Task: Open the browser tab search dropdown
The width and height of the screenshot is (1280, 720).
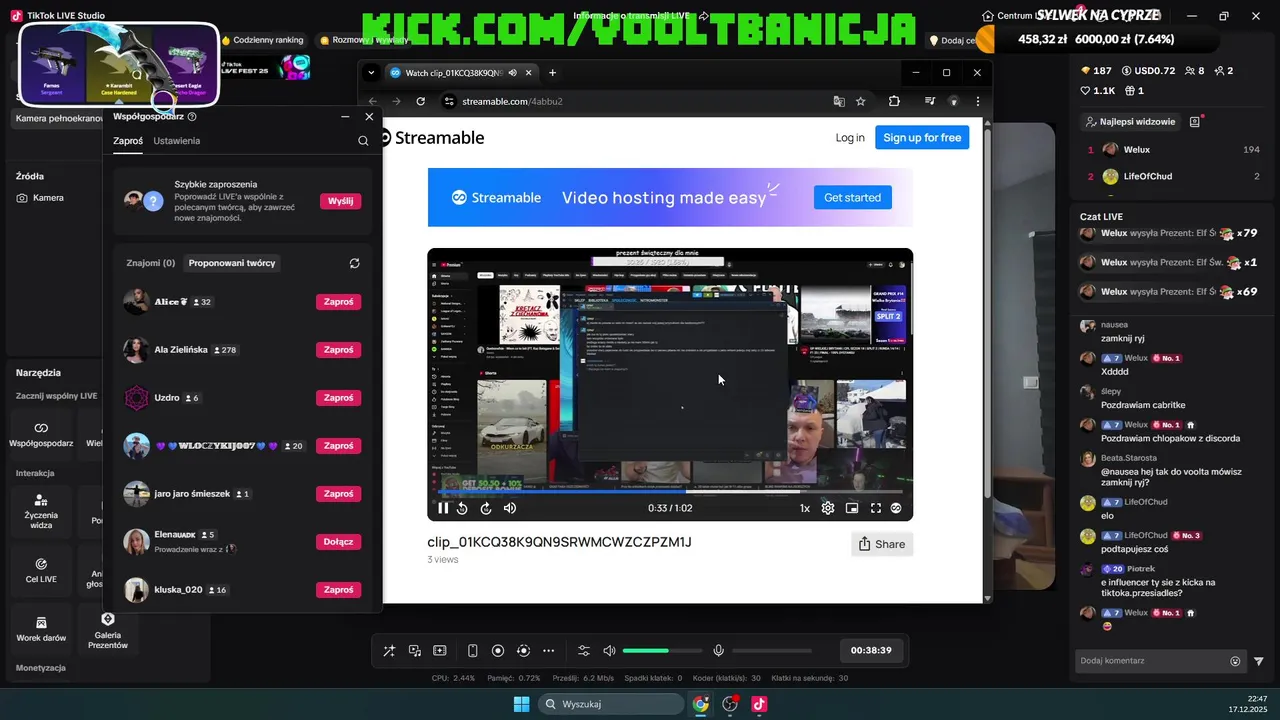Action: [371, 72]
